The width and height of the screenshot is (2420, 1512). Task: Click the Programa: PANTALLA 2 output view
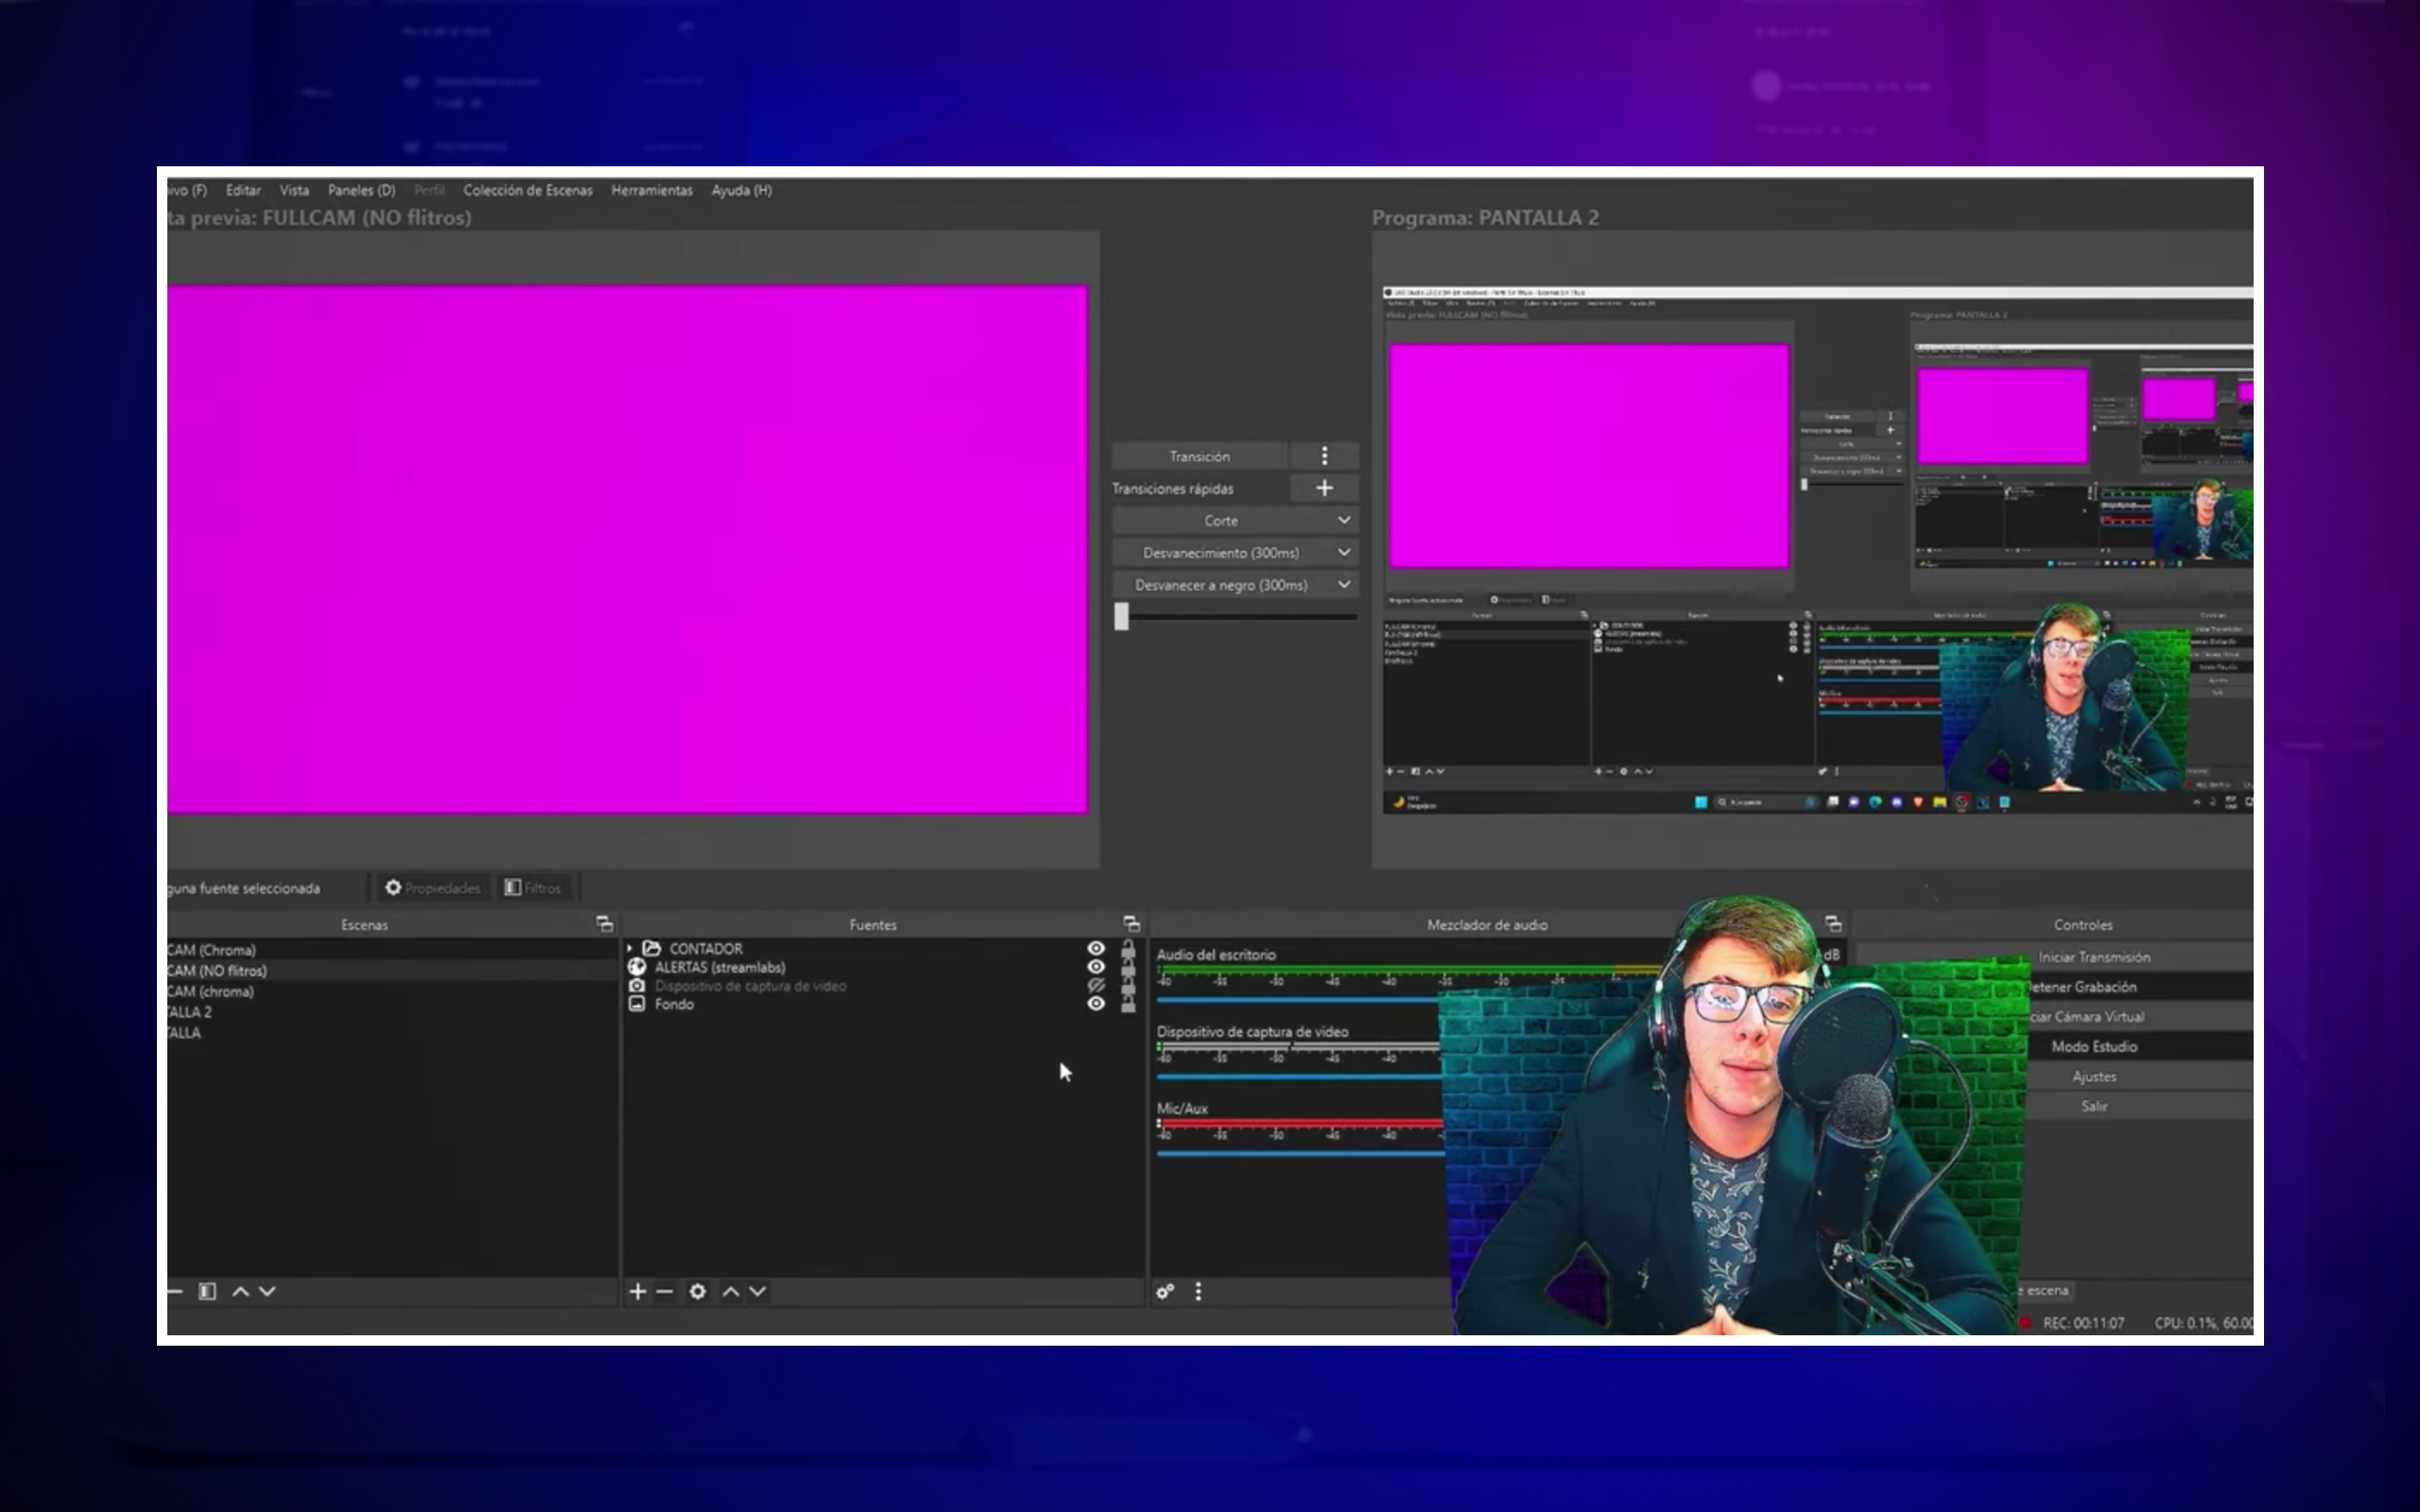(x=1817, y=550)
